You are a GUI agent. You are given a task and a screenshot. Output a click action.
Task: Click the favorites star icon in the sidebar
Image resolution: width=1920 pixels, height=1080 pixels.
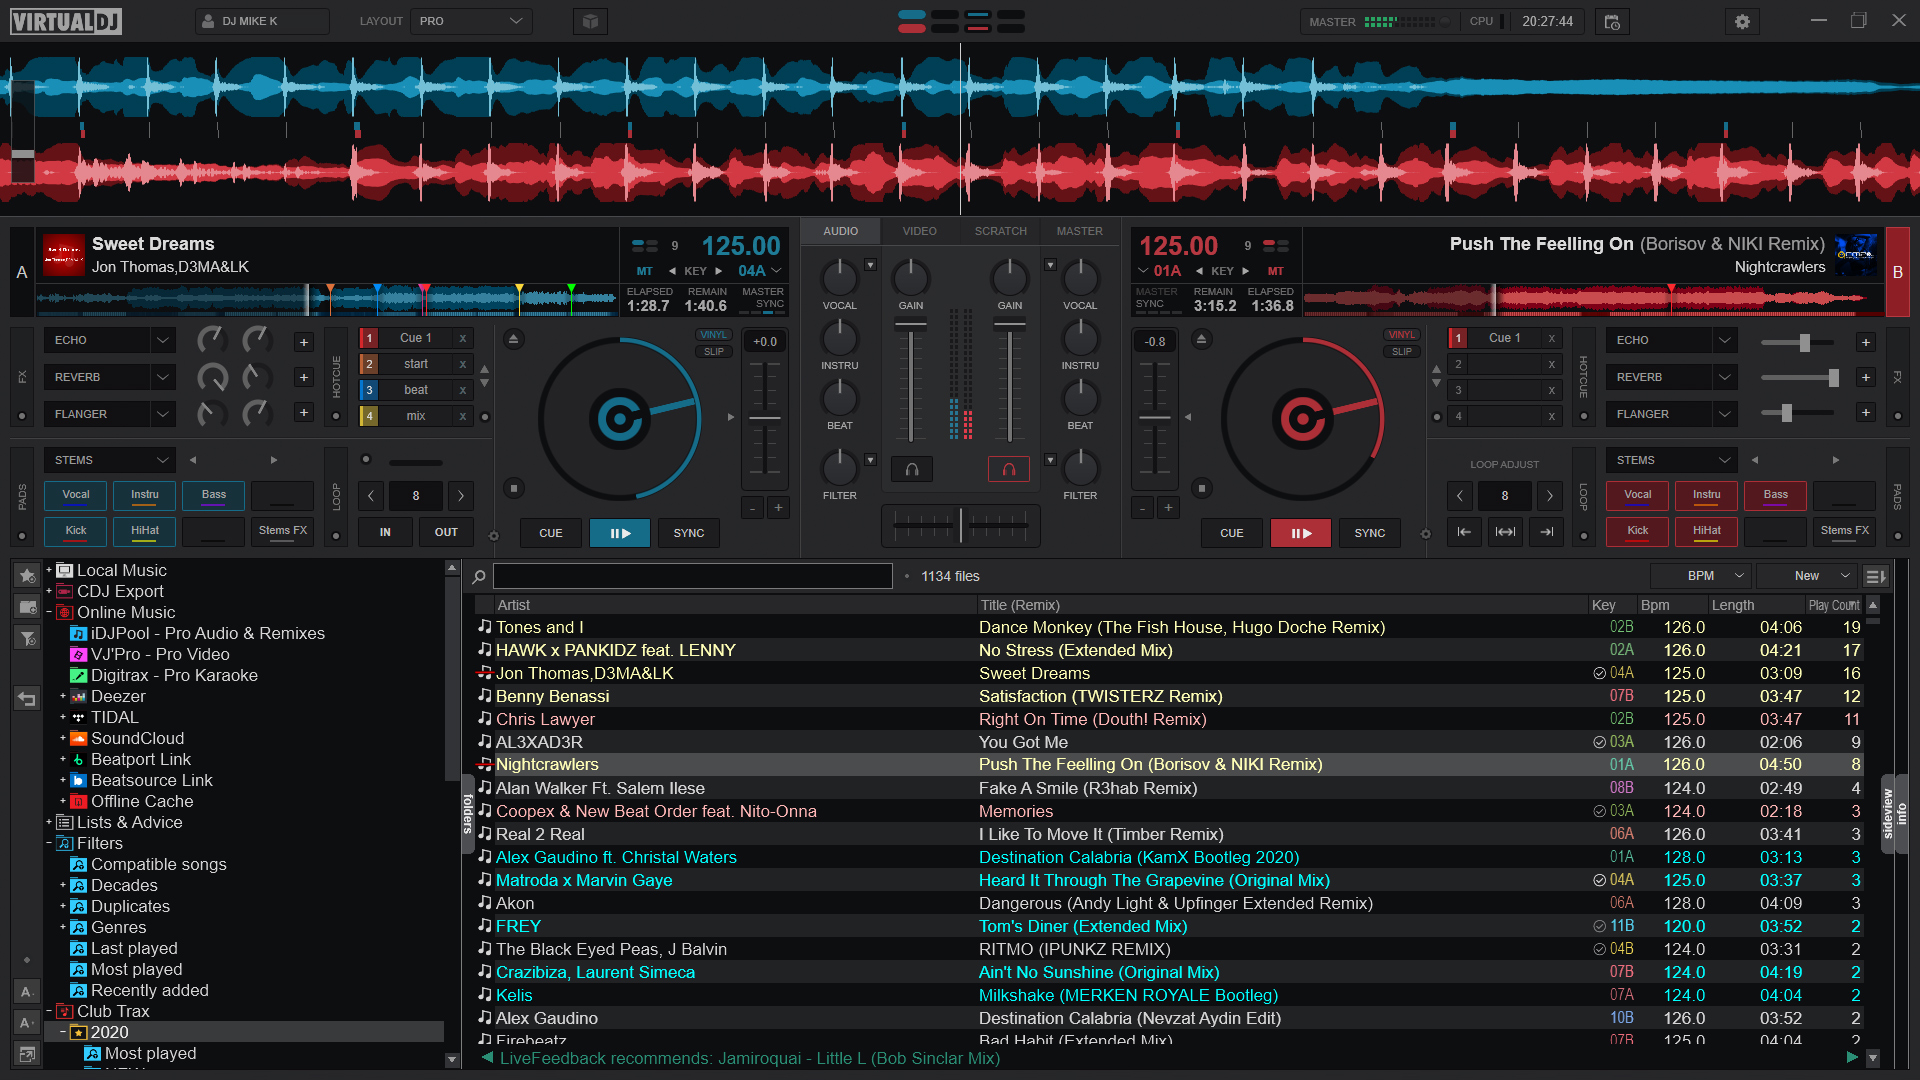pyautogui.click(x=26, y=576)
